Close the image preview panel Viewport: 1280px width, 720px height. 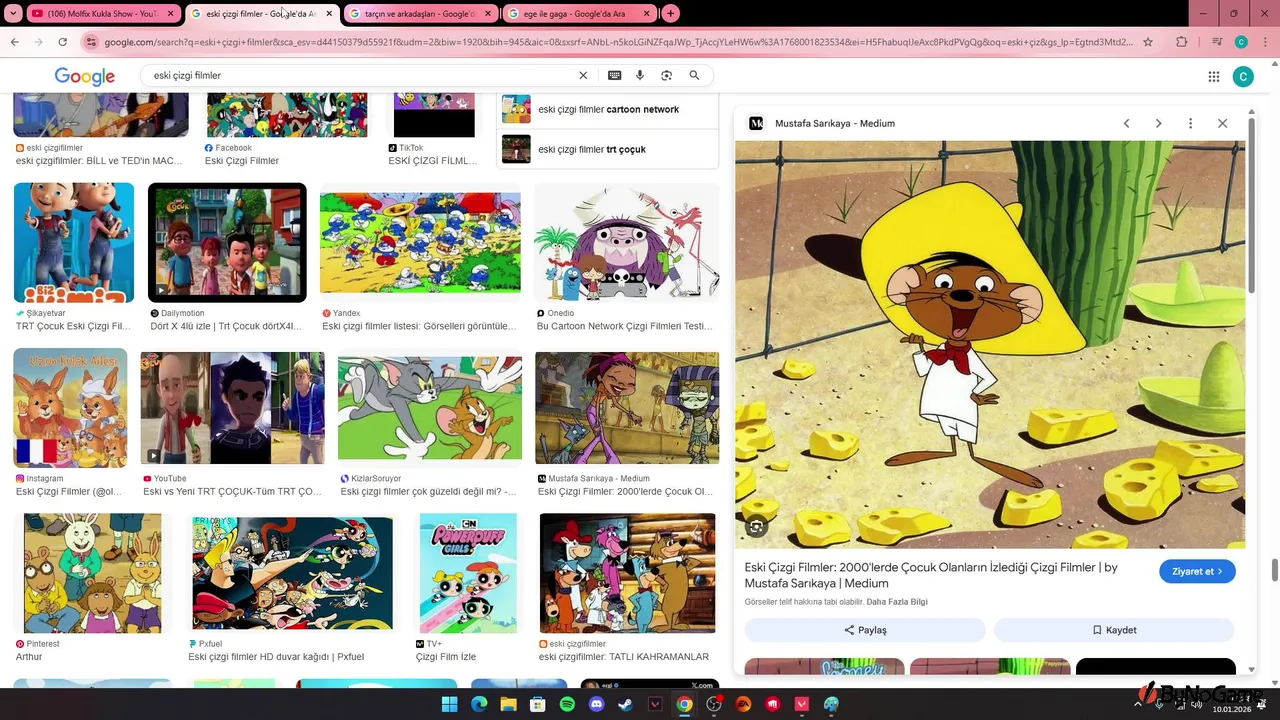pos(1222,123)
